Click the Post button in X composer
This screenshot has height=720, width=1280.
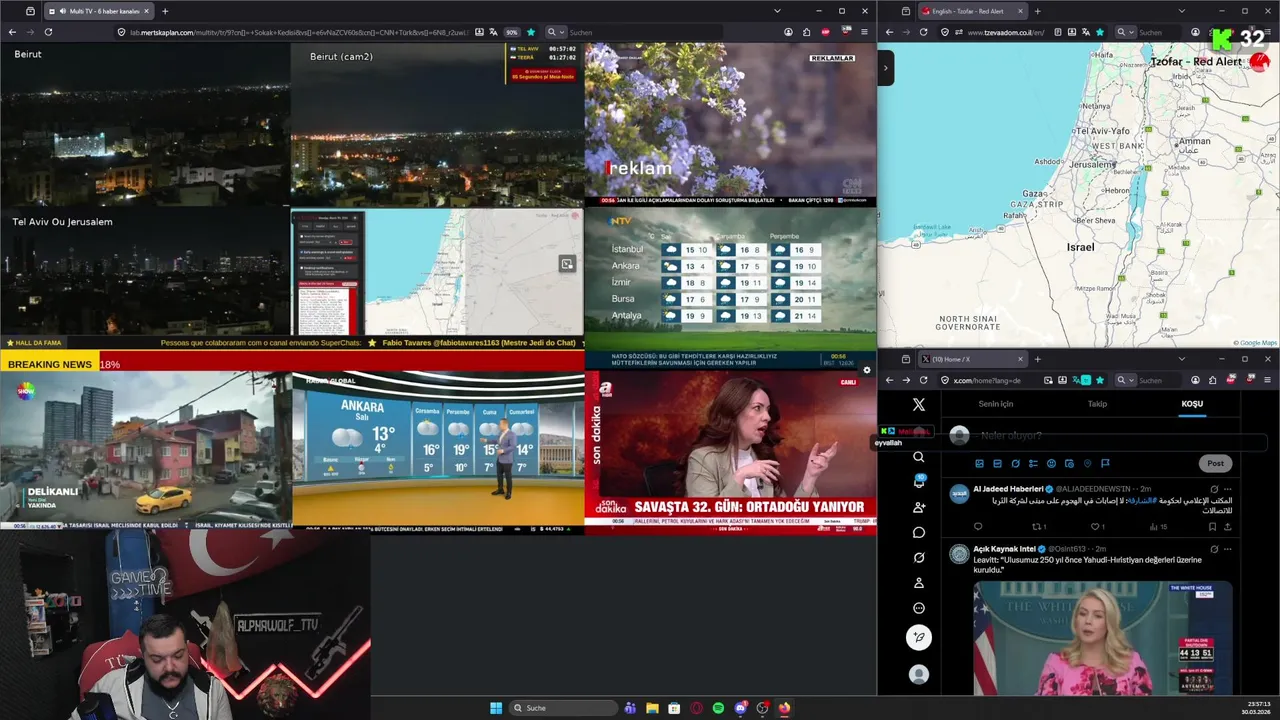point(1215,463)
